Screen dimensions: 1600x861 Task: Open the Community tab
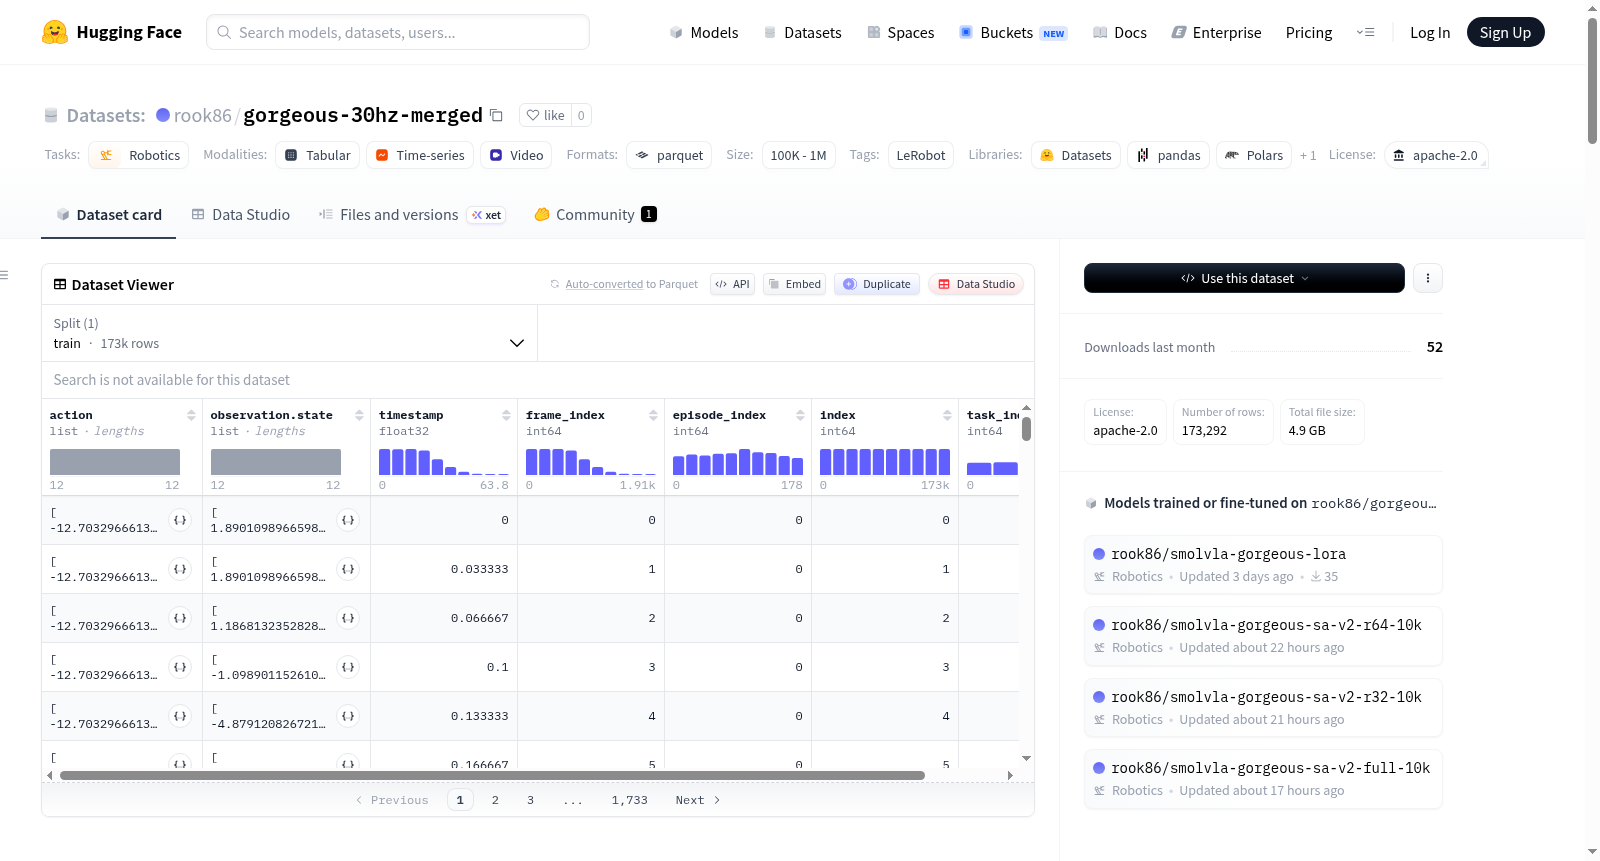[596, 215]
